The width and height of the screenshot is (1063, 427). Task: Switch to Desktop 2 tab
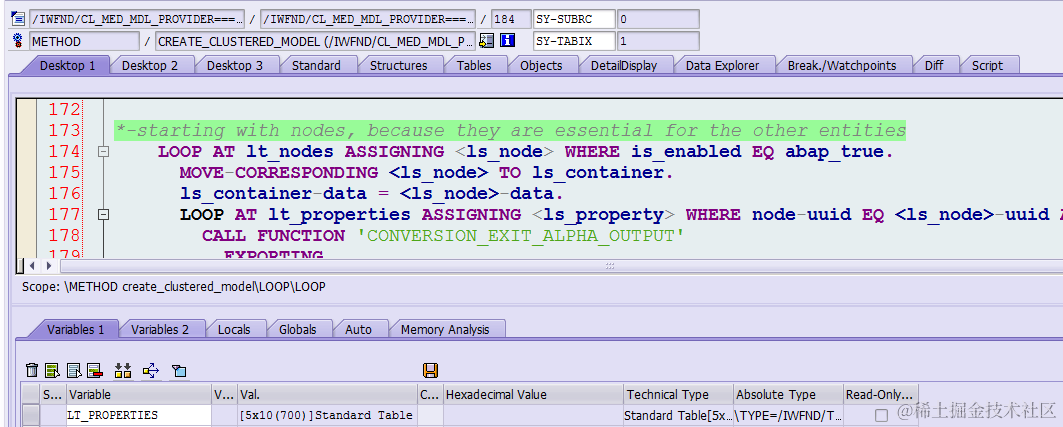click(x=150, y=66)
